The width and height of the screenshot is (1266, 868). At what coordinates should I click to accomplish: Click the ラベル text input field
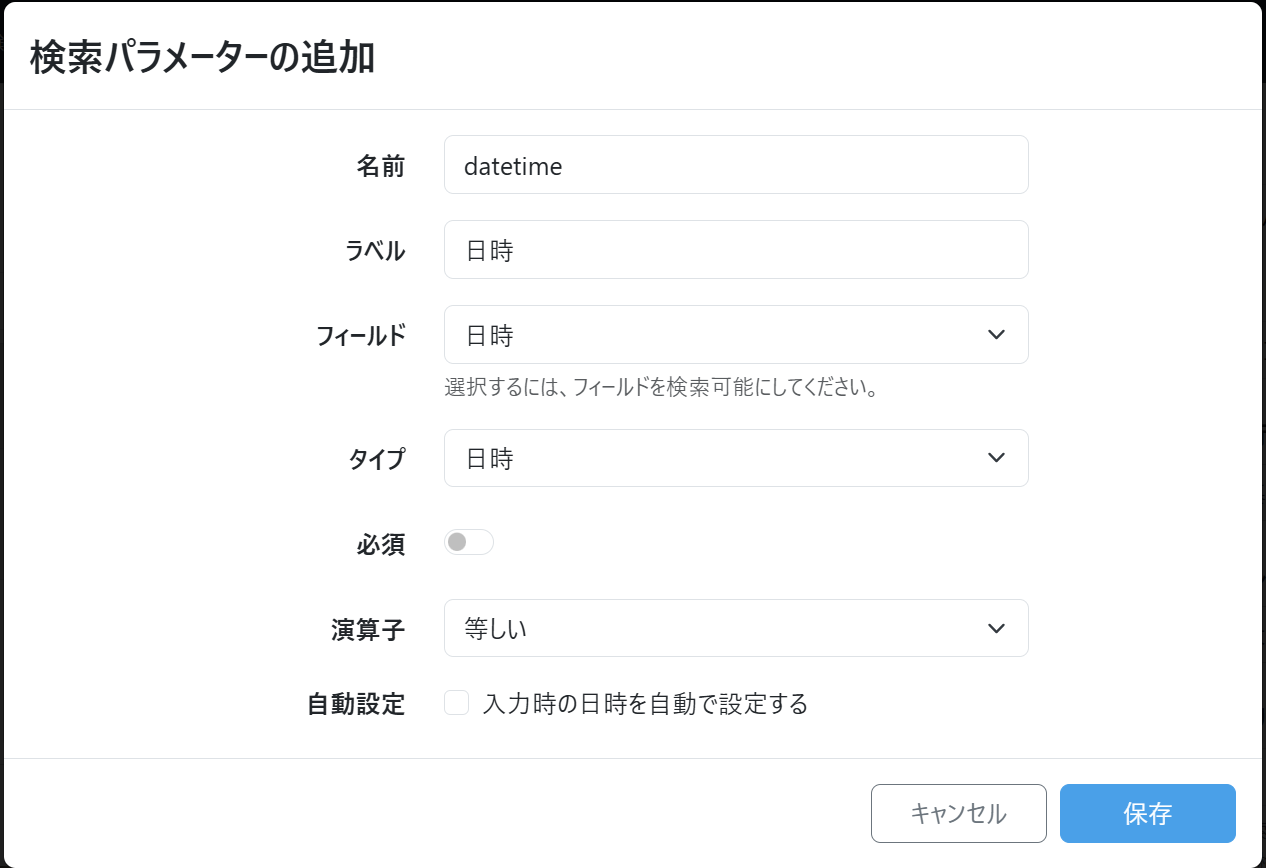coord(735,250)
